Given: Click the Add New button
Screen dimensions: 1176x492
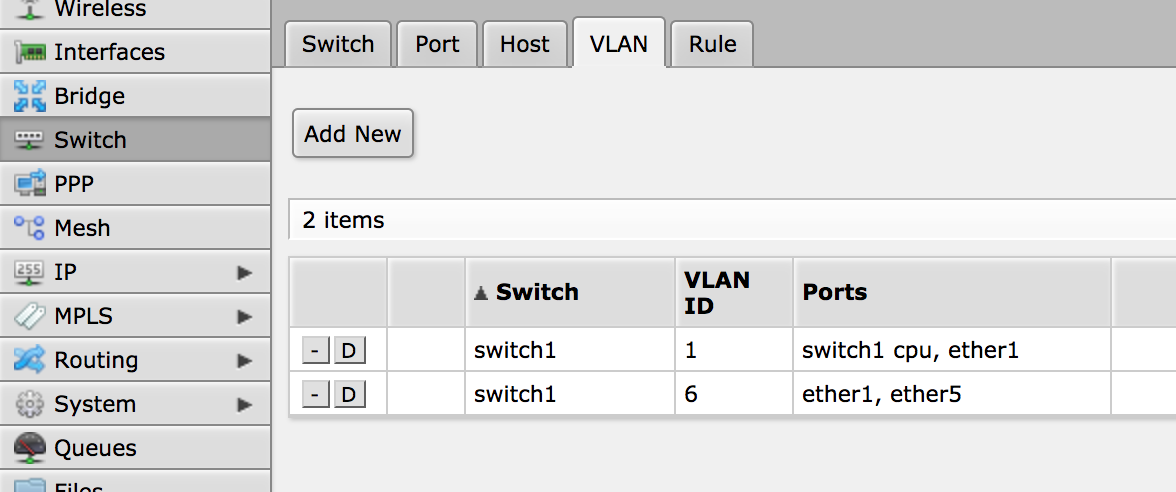Looking at the screenshot, I should (352, 134).
